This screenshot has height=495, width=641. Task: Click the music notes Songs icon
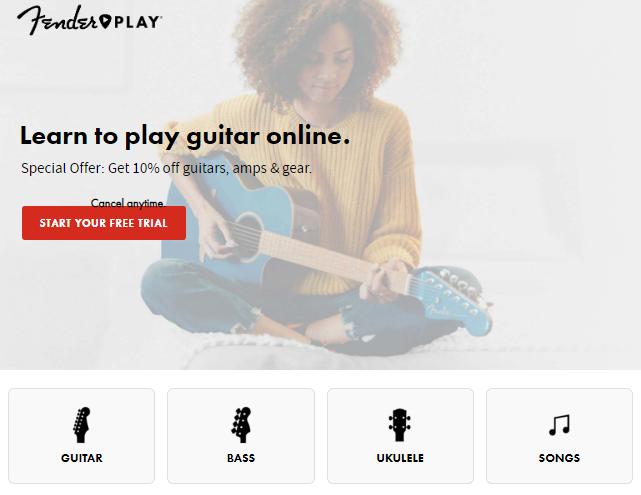(x=559, y=425)
